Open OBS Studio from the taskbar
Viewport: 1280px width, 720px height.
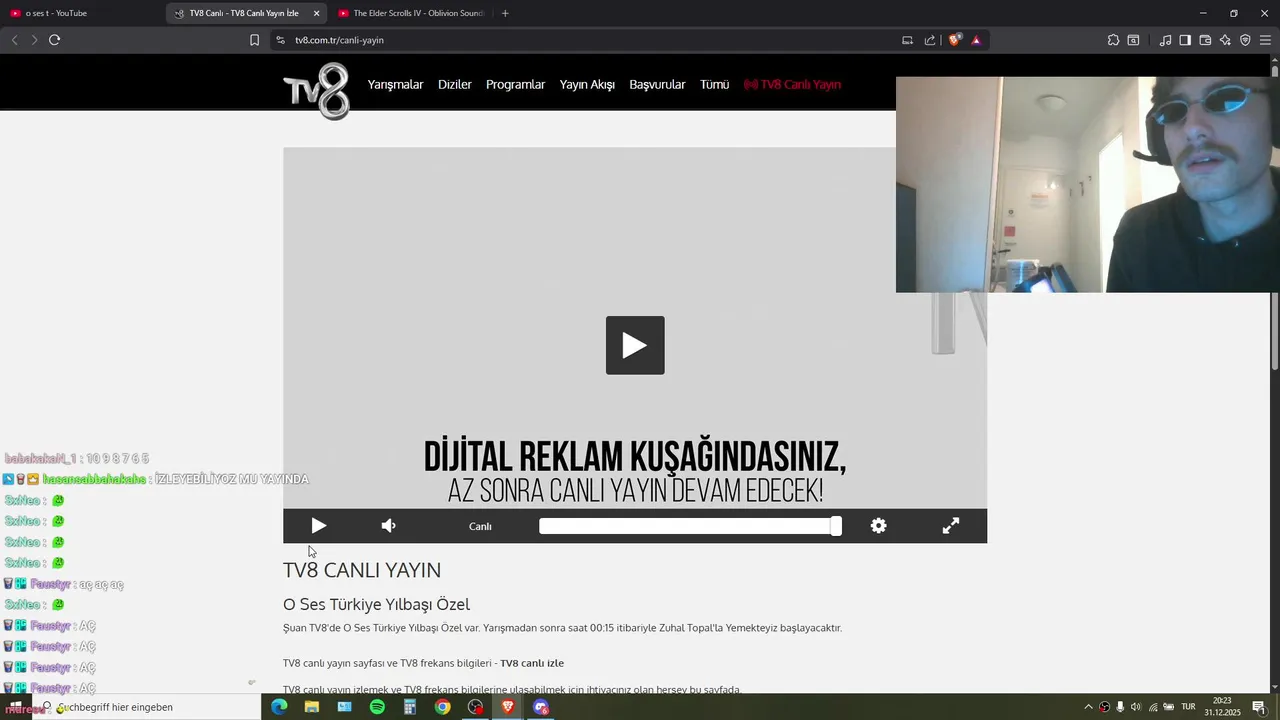pos(475,707)
